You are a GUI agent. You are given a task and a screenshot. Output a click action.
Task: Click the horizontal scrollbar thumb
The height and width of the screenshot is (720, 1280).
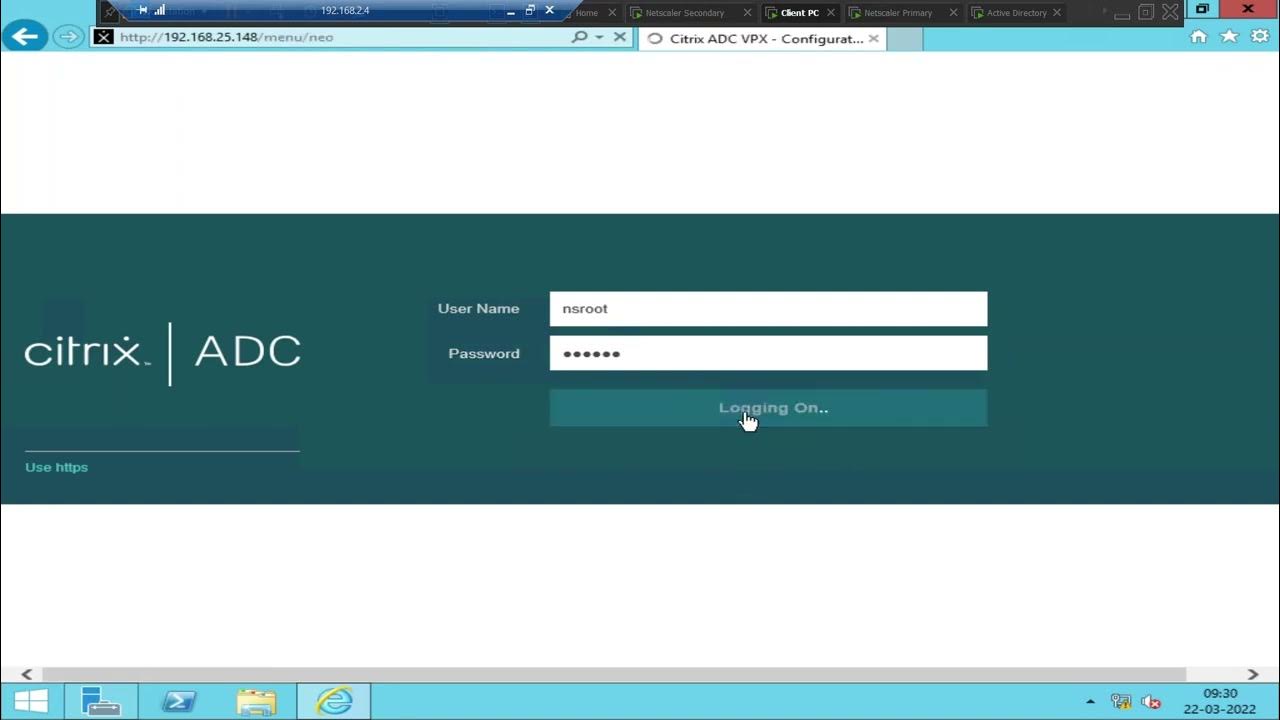tap(612, 675)
